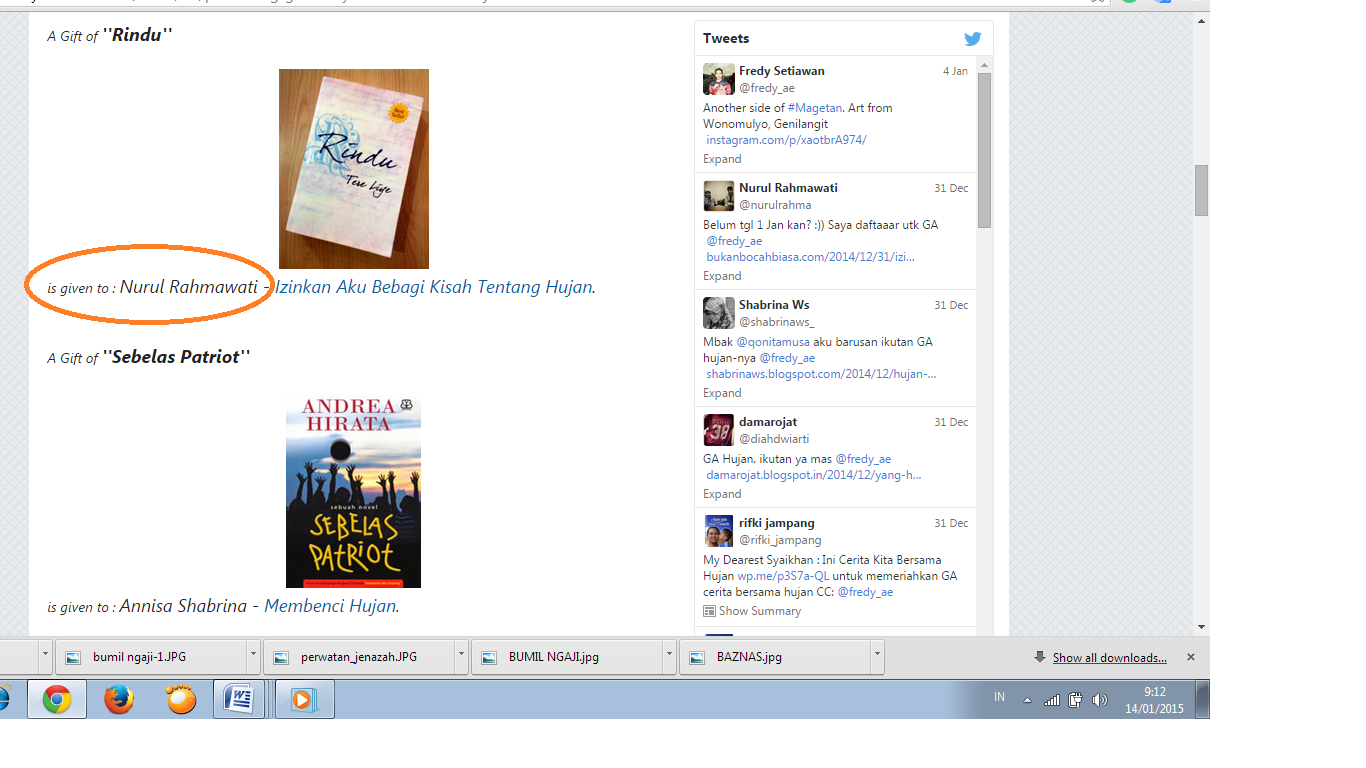Open link Izinkan Aku Bebagi Kisah Tentang Hujan
This screenshot has width=1366, height=768.
tap(434, 287)
